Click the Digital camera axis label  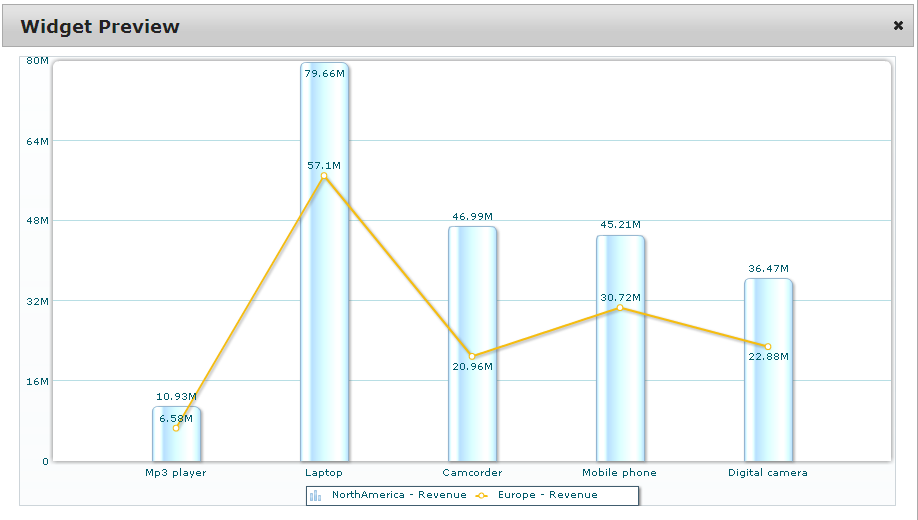pyautogui.click(x=768, y=473)
